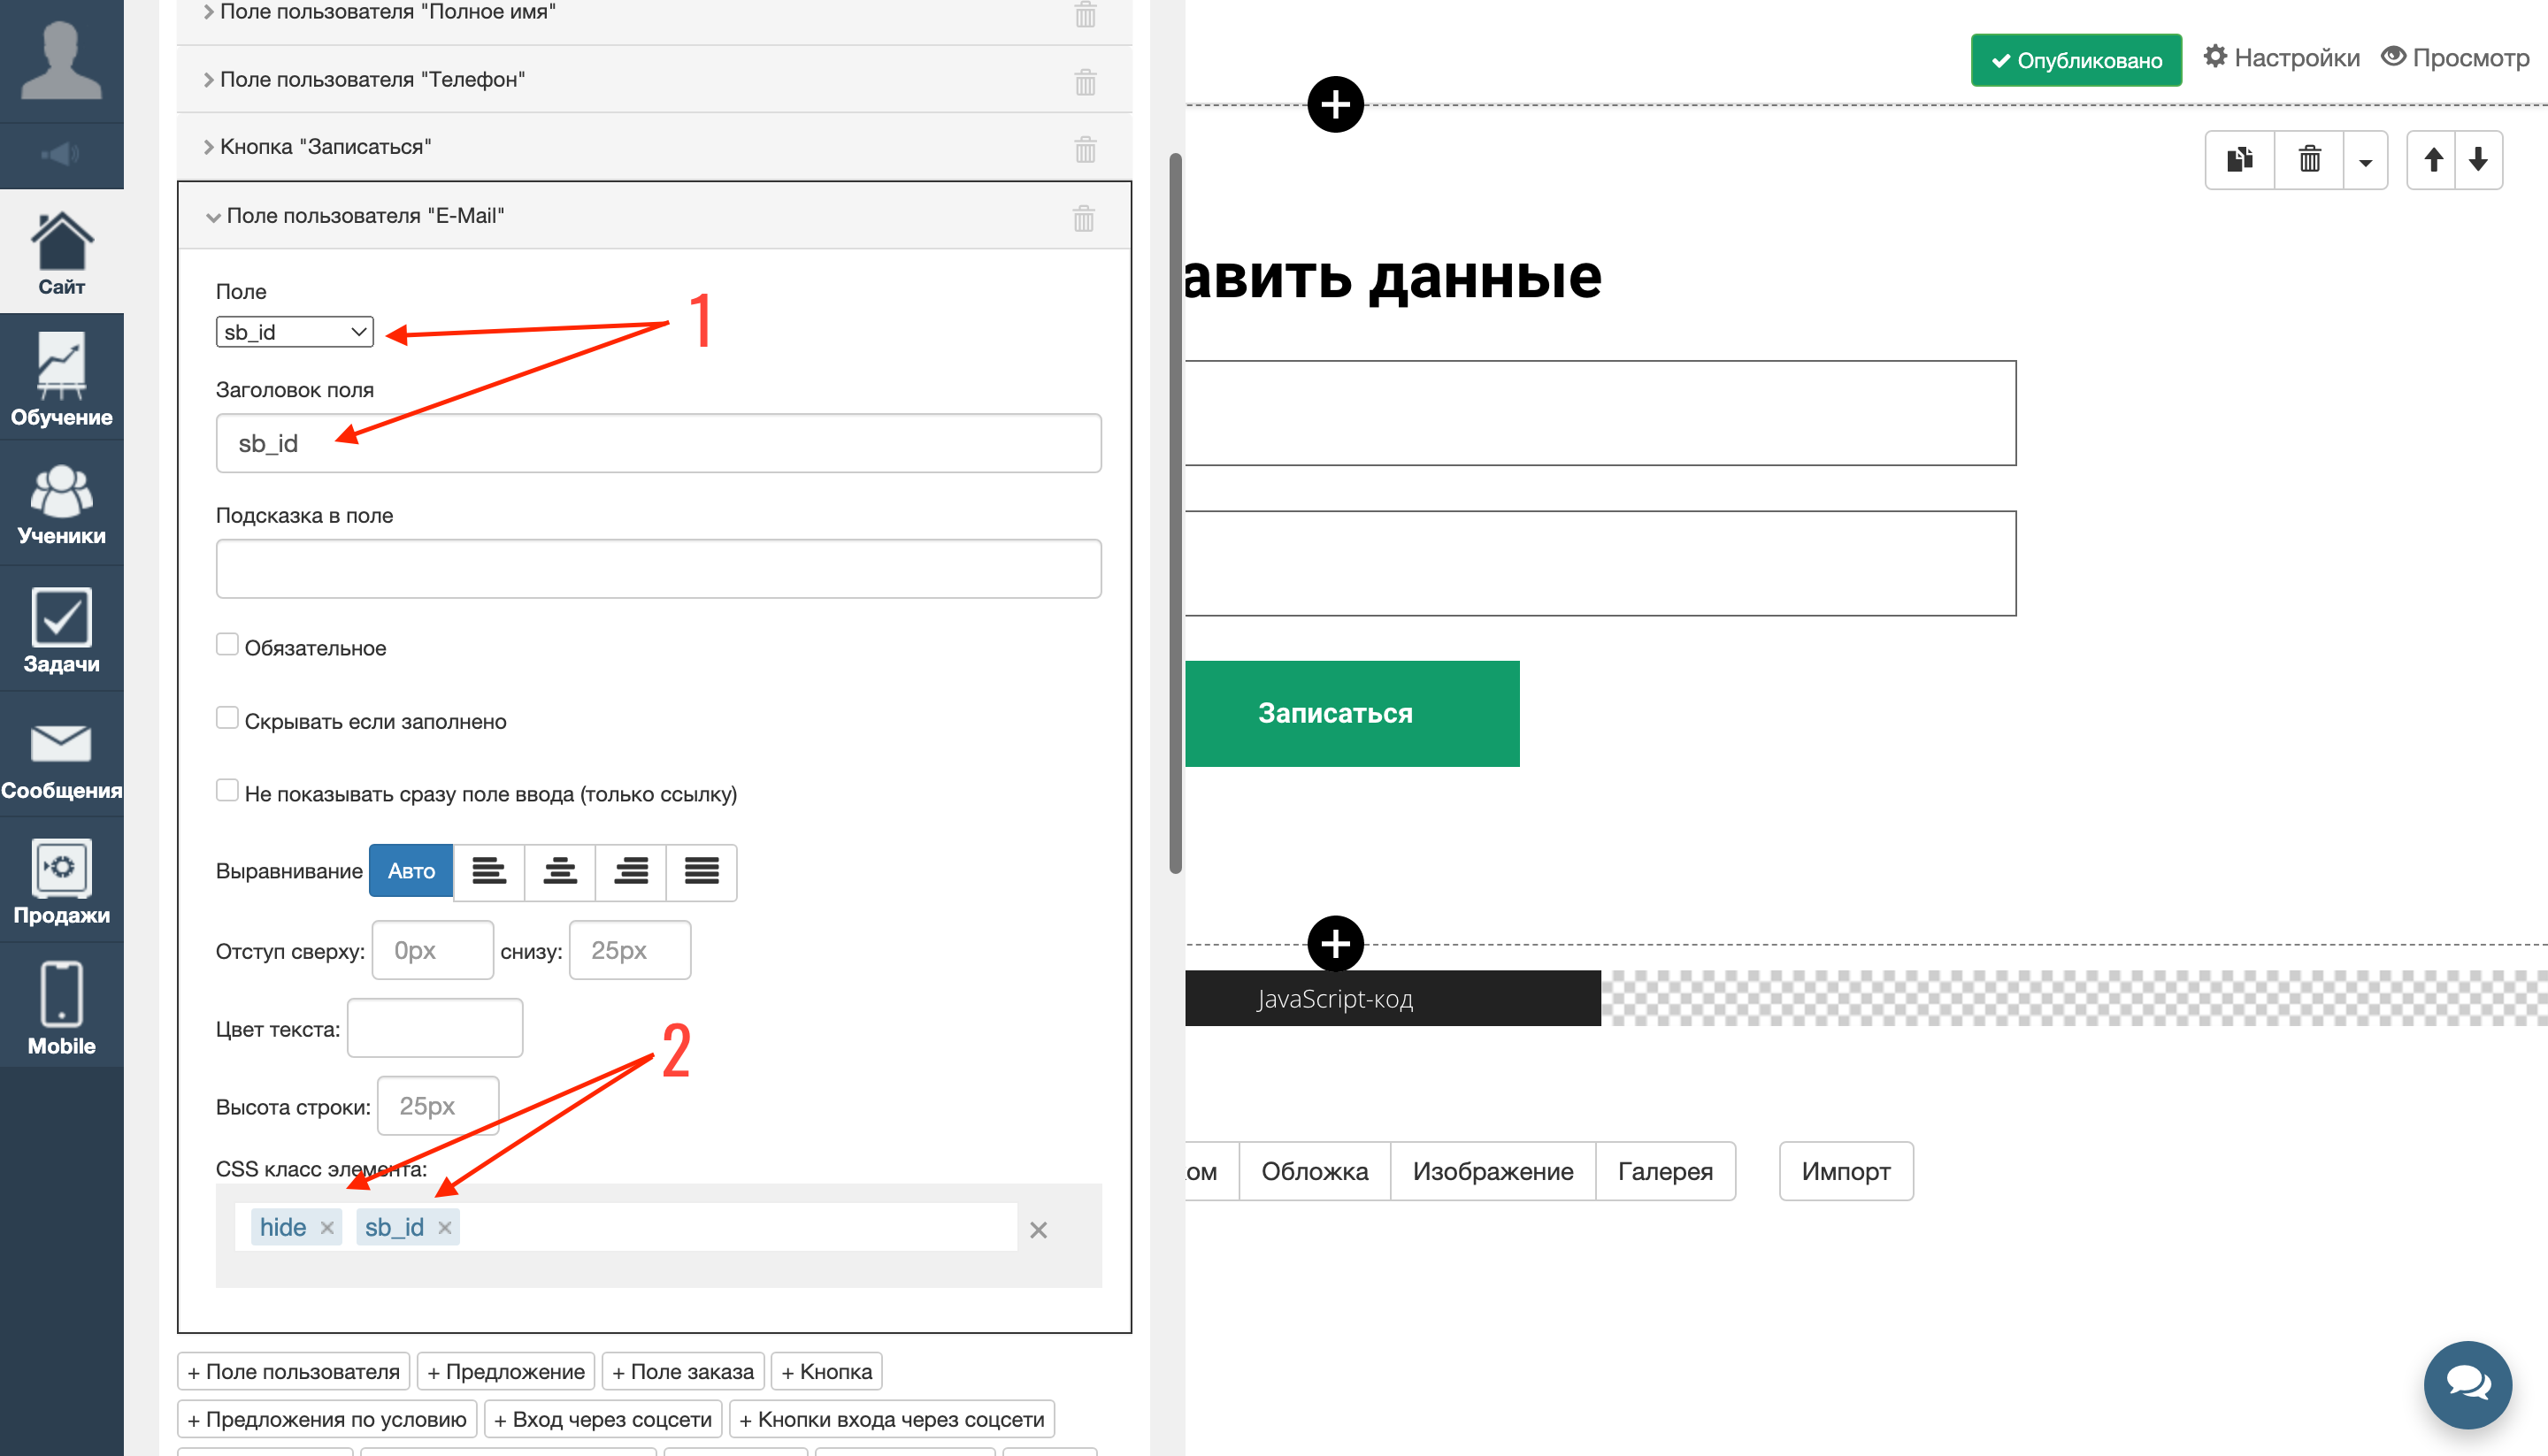Justify the field text alignment
The image size is (2548, 1456).
click(x=702, y=871)
